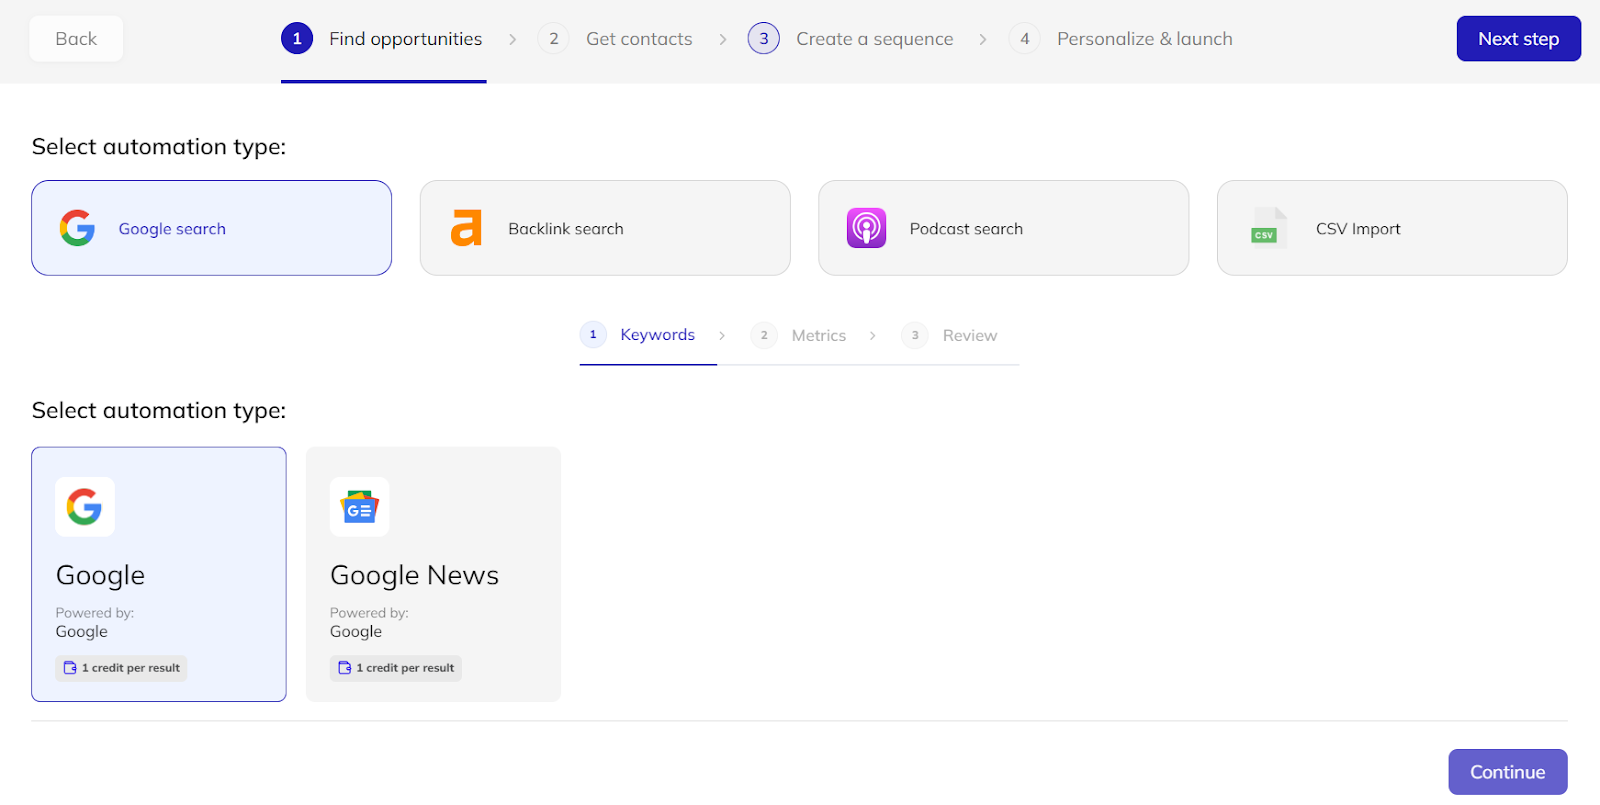Choose the Google News engine card
The image size is (1600, 805).
433,574
